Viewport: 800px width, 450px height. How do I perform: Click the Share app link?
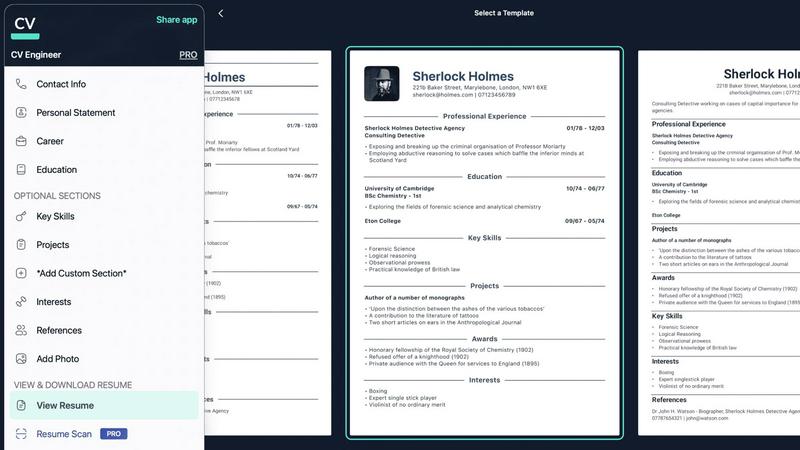tap(177, 20)
